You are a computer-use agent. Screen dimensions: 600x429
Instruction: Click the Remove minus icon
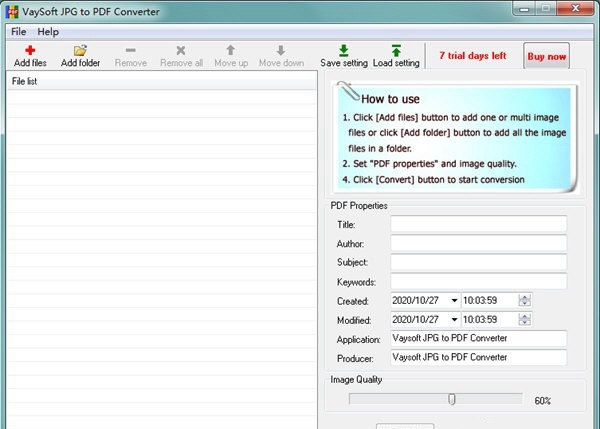tap(130, 50)
